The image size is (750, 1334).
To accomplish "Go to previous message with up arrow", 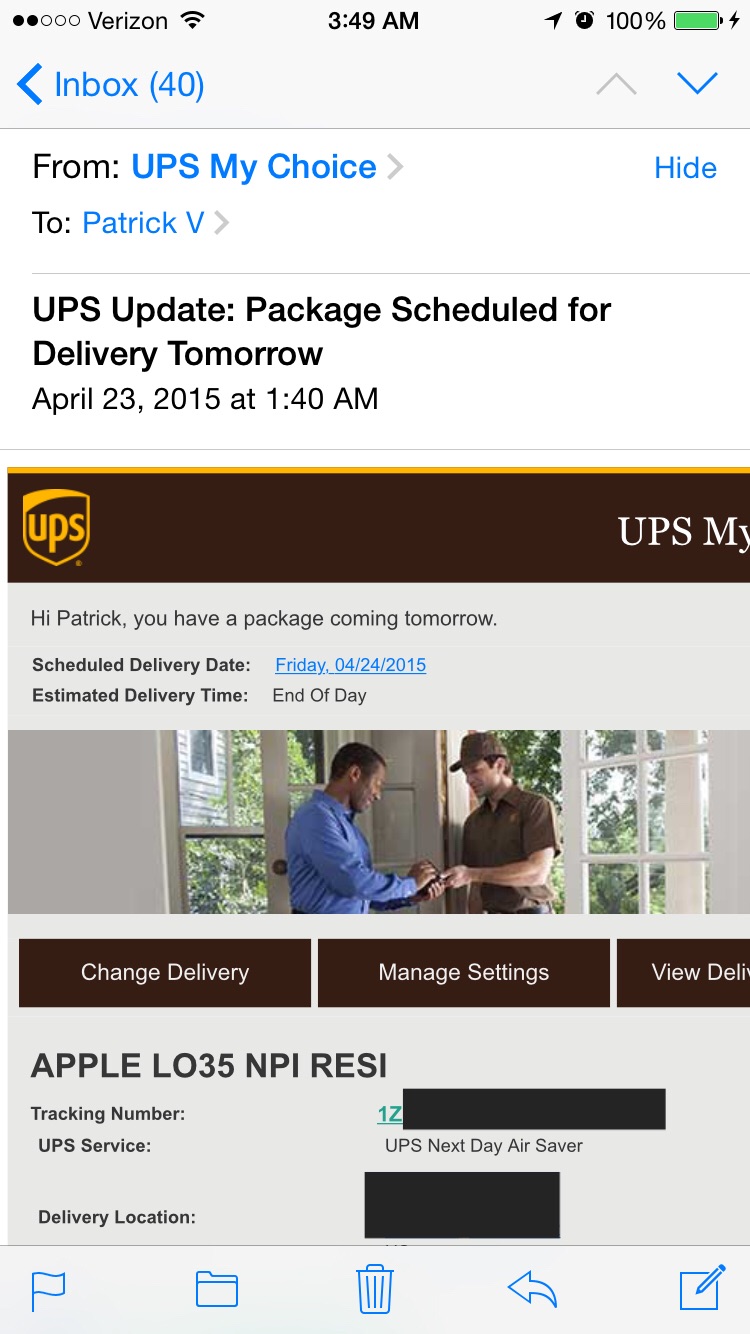I will pos(616,85).
